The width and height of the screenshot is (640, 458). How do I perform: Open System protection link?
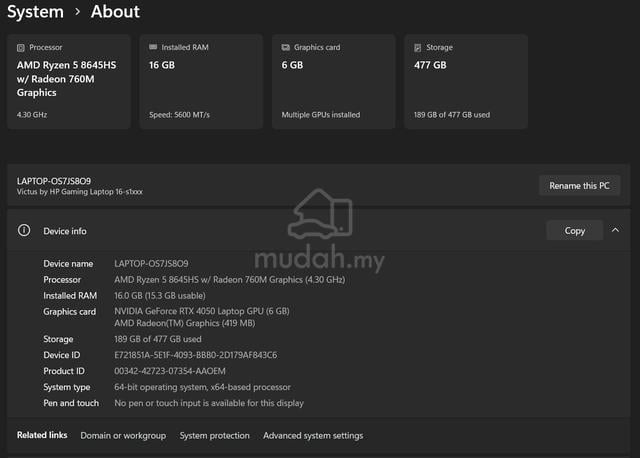point(215,436)
